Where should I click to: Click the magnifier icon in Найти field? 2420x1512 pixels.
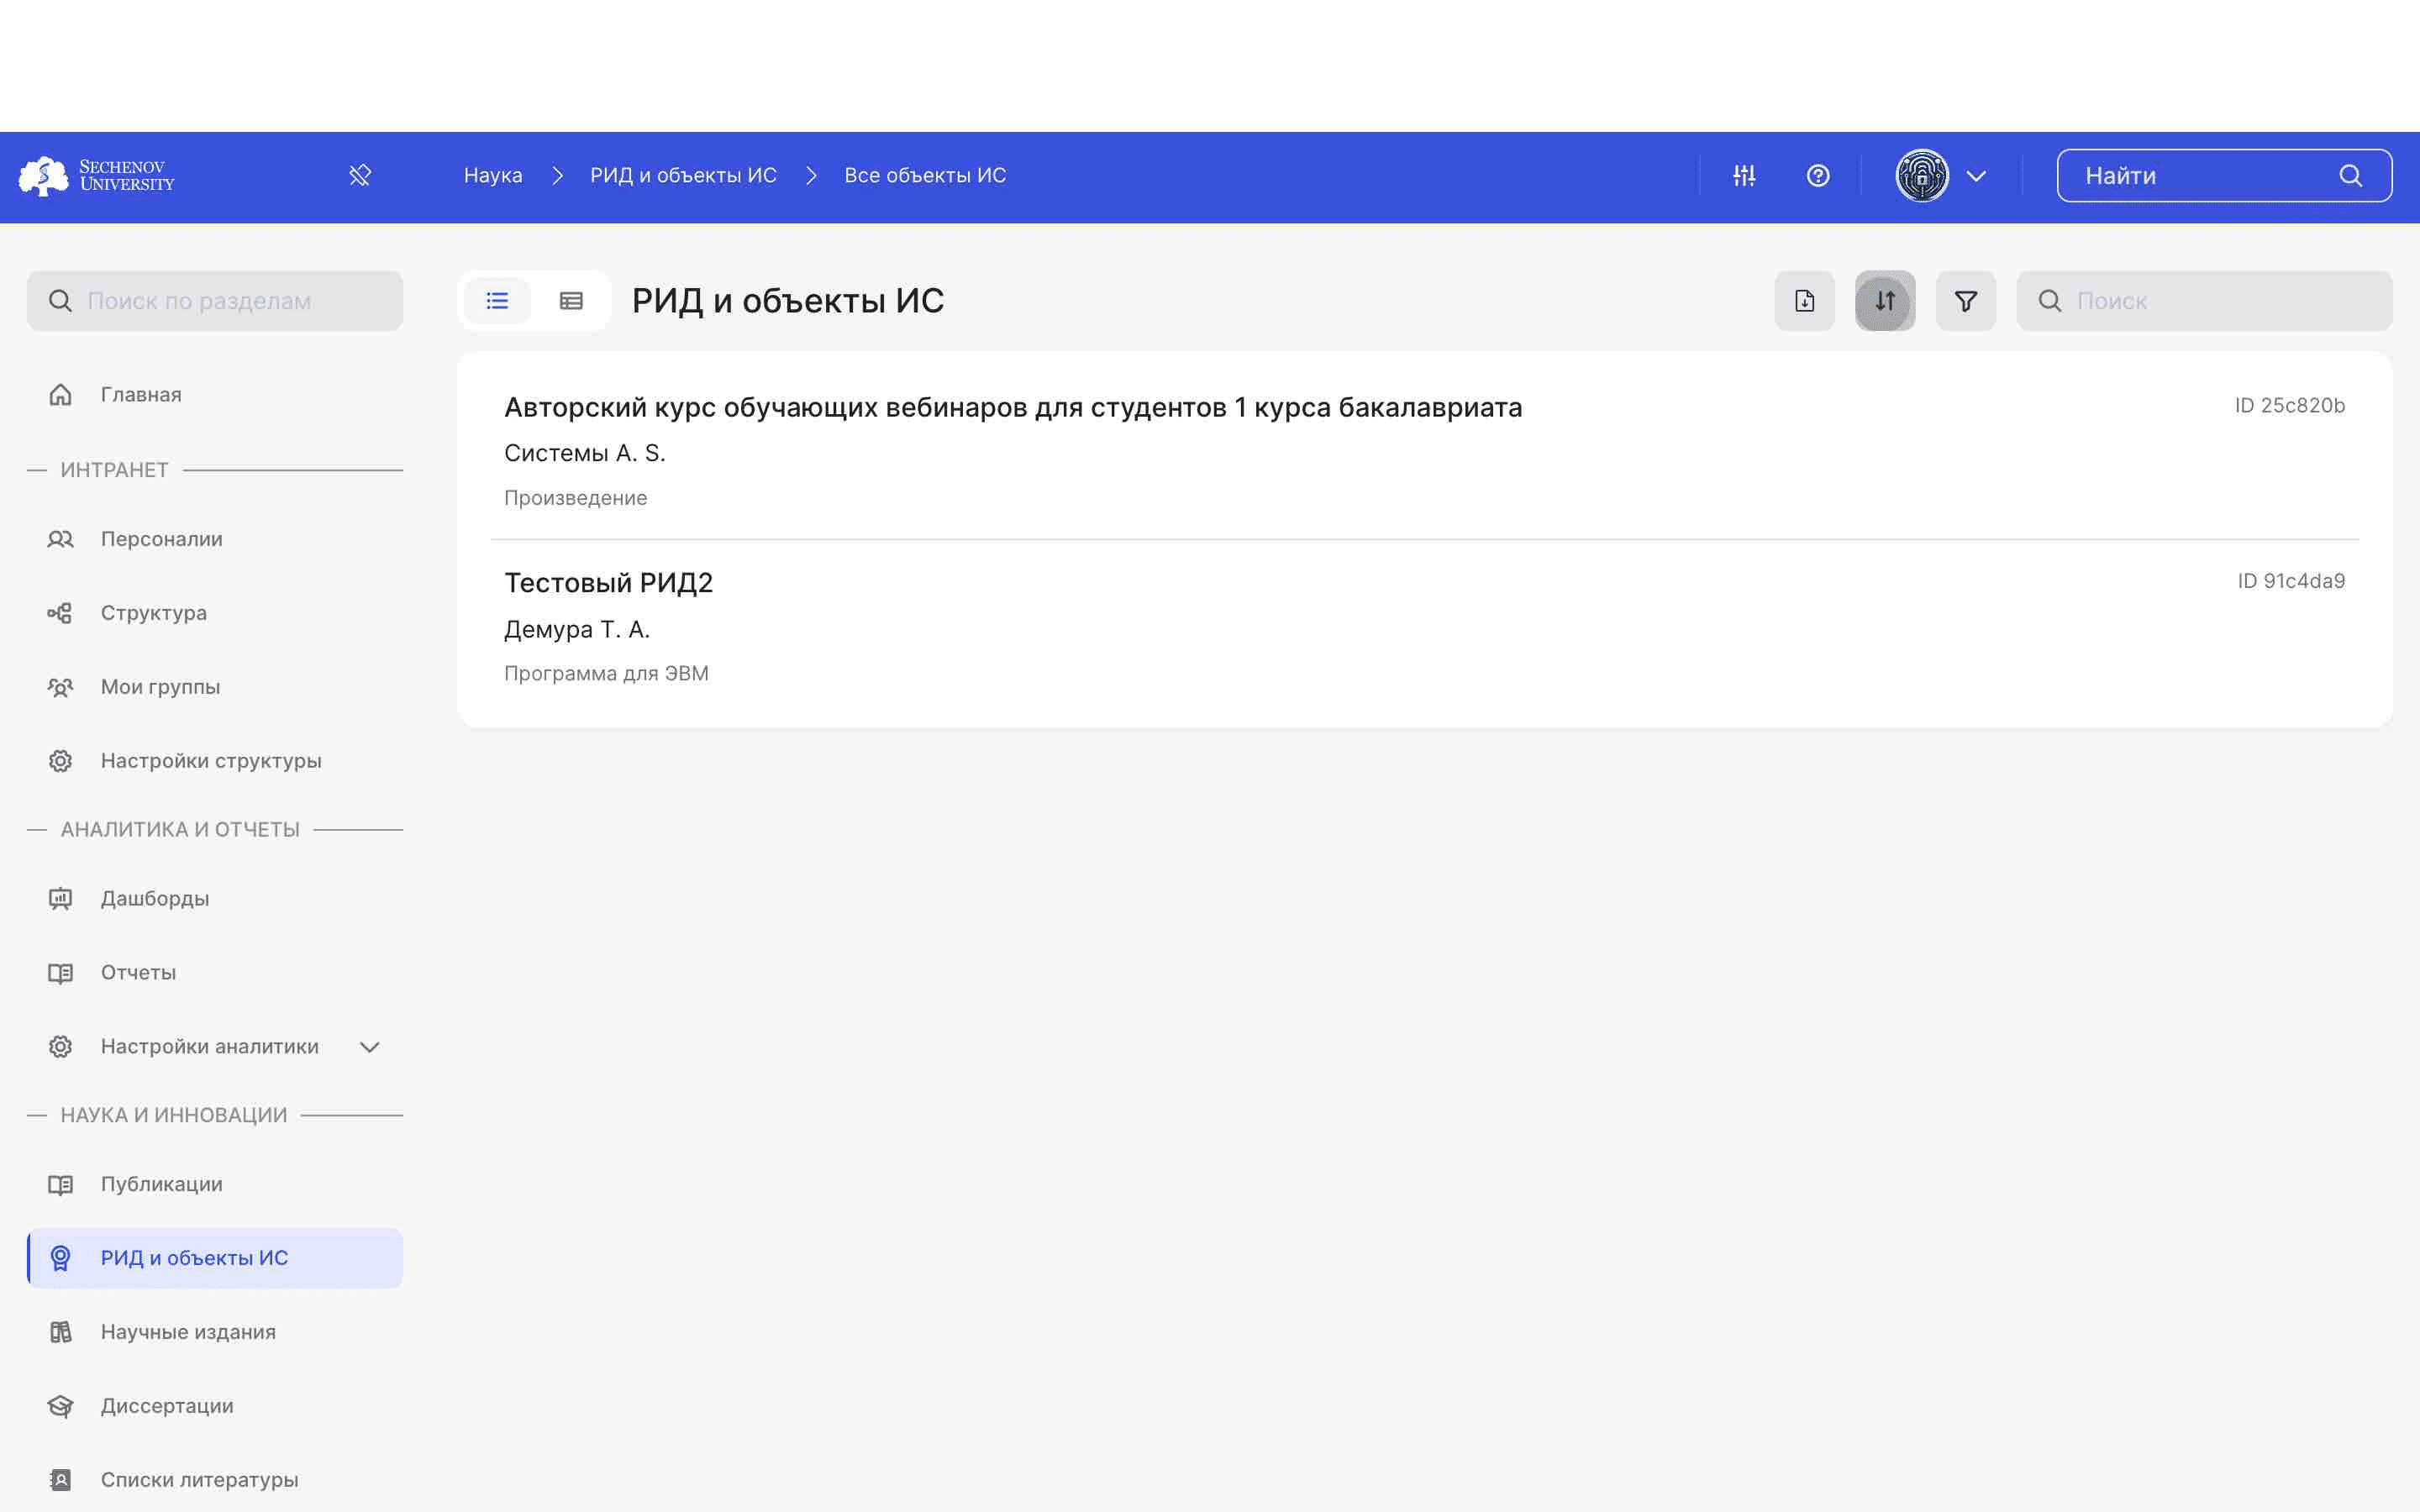(x=2350, y=176)
